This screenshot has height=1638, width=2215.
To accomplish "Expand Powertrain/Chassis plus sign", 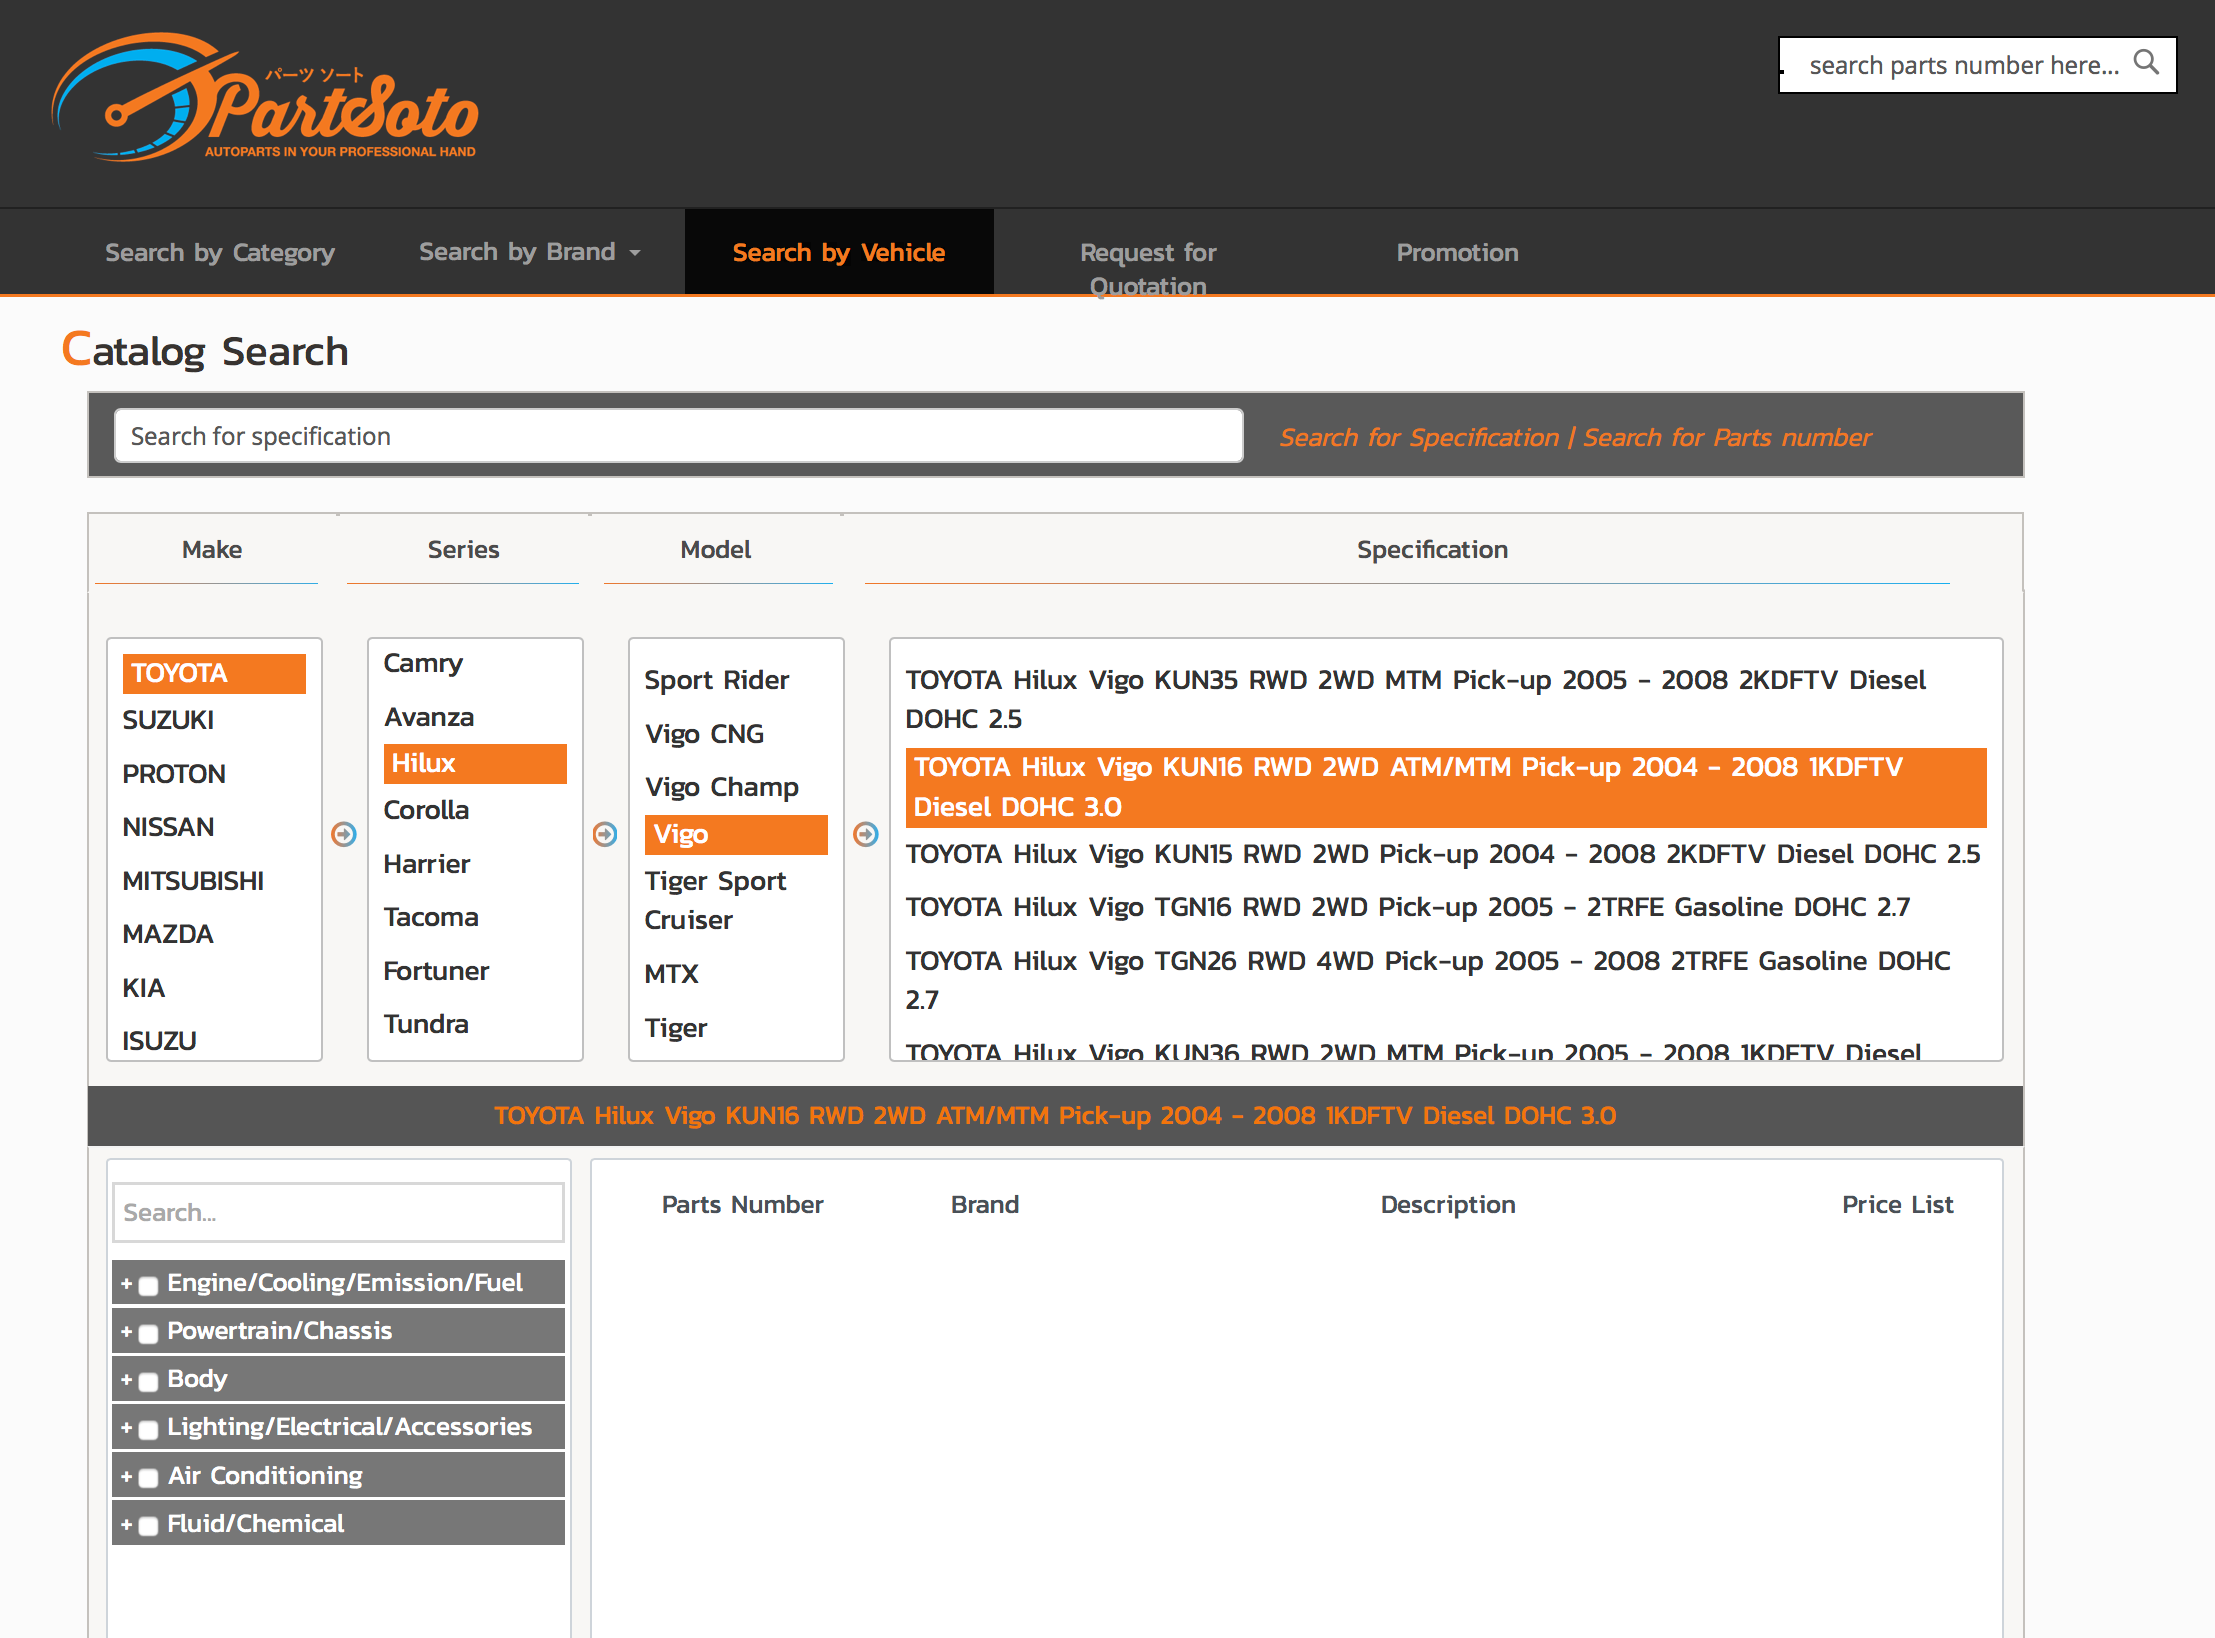I will (x=126, y=1331).
